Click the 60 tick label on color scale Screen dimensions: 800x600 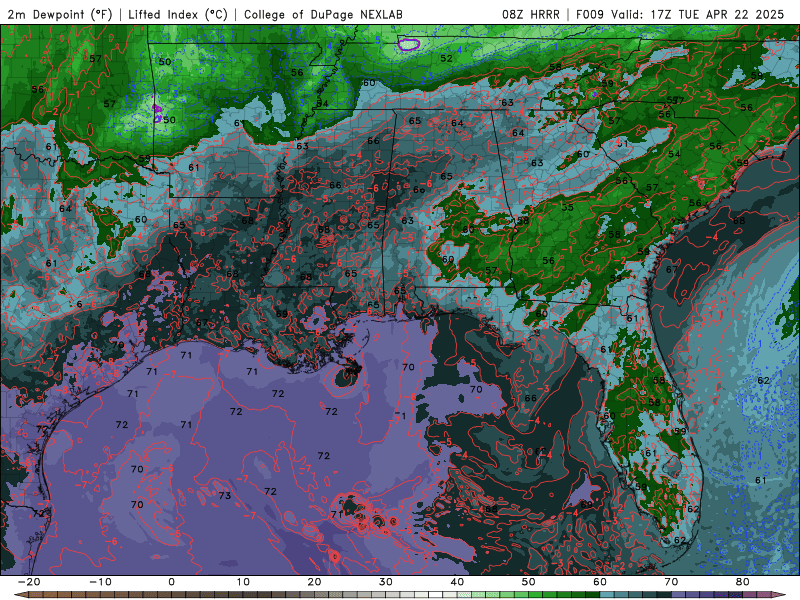tap(600, 582)
